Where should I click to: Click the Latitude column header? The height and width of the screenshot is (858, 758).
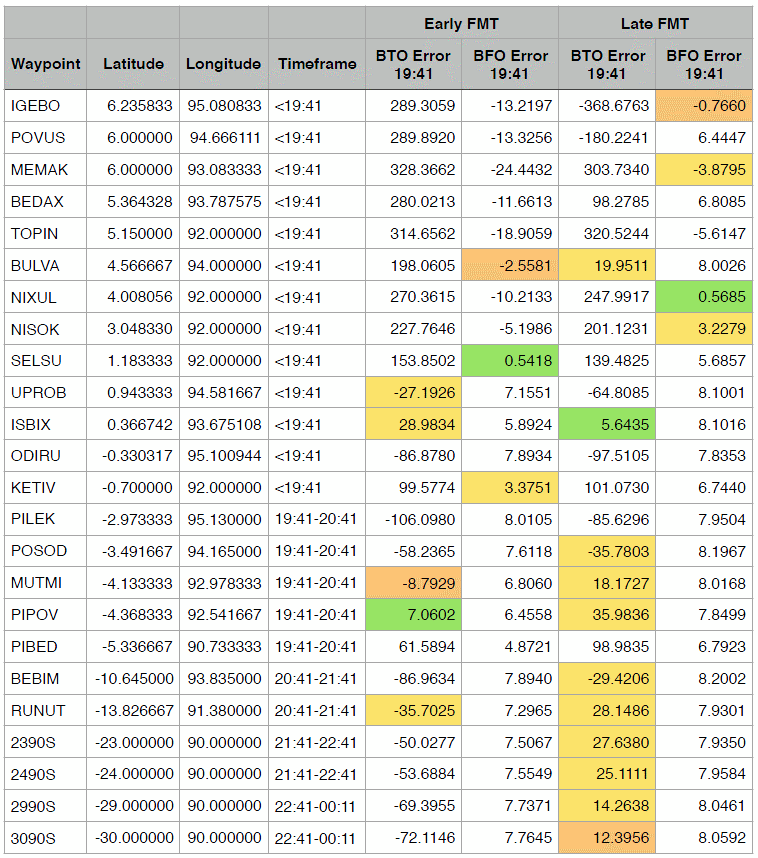pyautogui.click(x=133, y=64)
